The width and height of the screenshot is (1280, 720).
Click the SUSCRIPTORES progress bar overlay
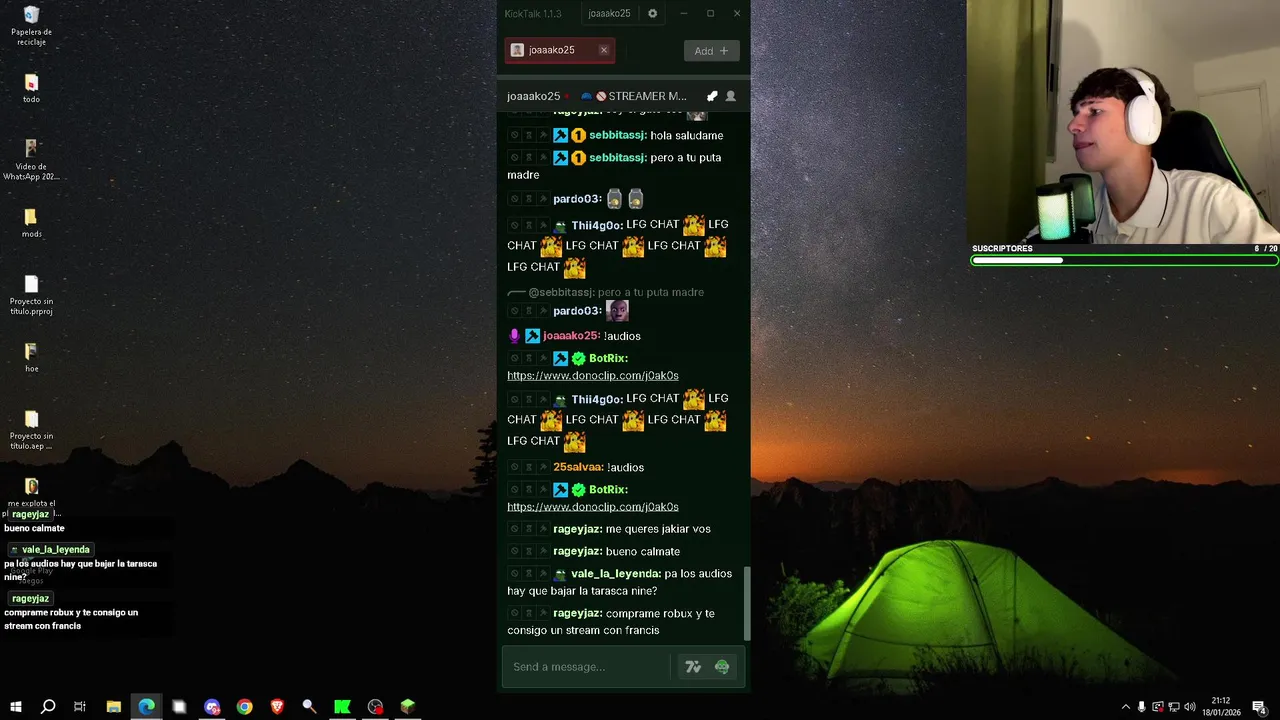(1125, 261)
